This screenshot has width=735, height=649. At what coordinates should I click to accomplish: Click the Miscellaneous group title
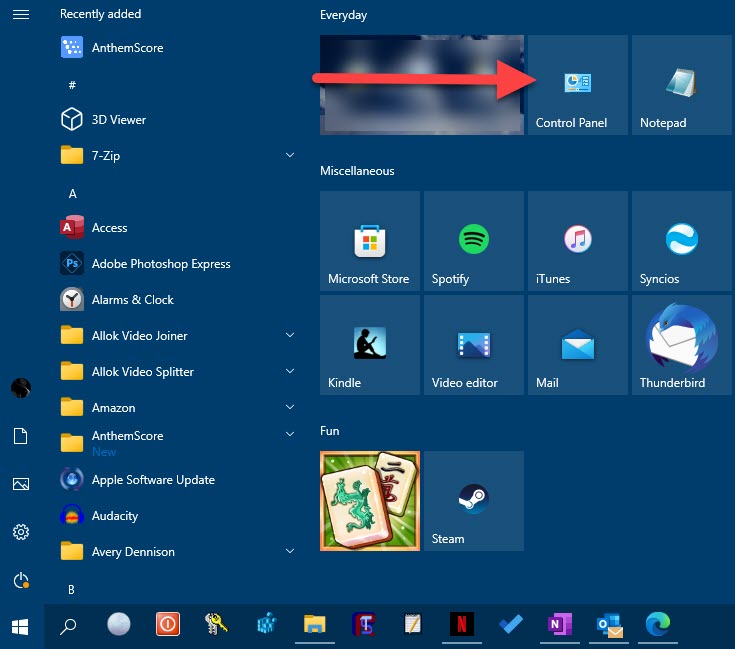357,171
